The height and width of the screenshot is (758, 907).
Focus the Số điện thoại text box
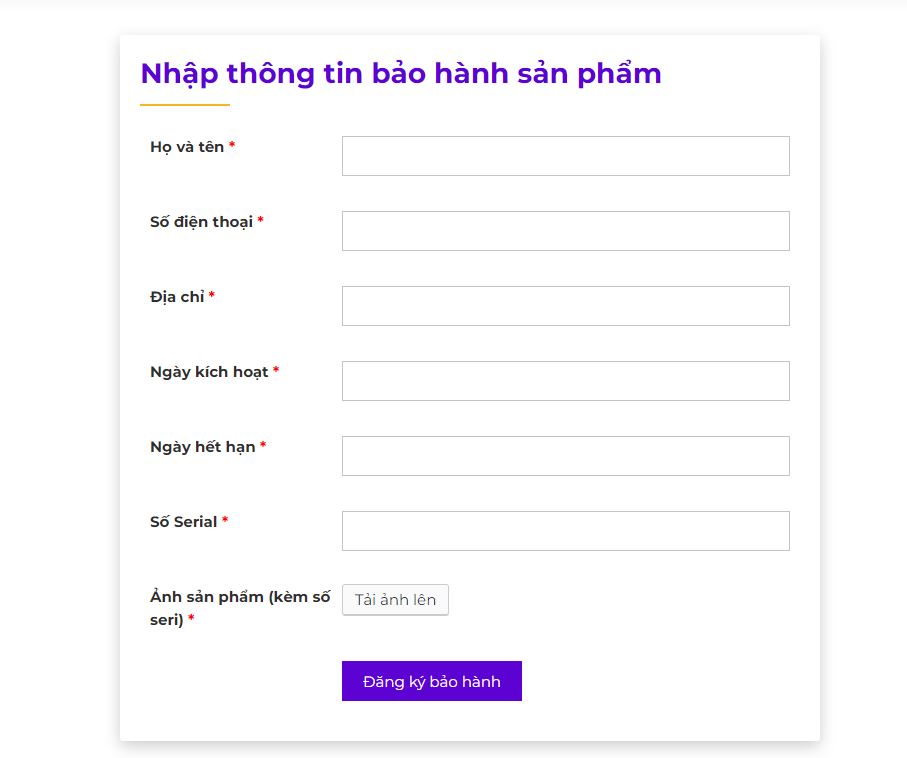pyautogui.click(x=565, y=231)
